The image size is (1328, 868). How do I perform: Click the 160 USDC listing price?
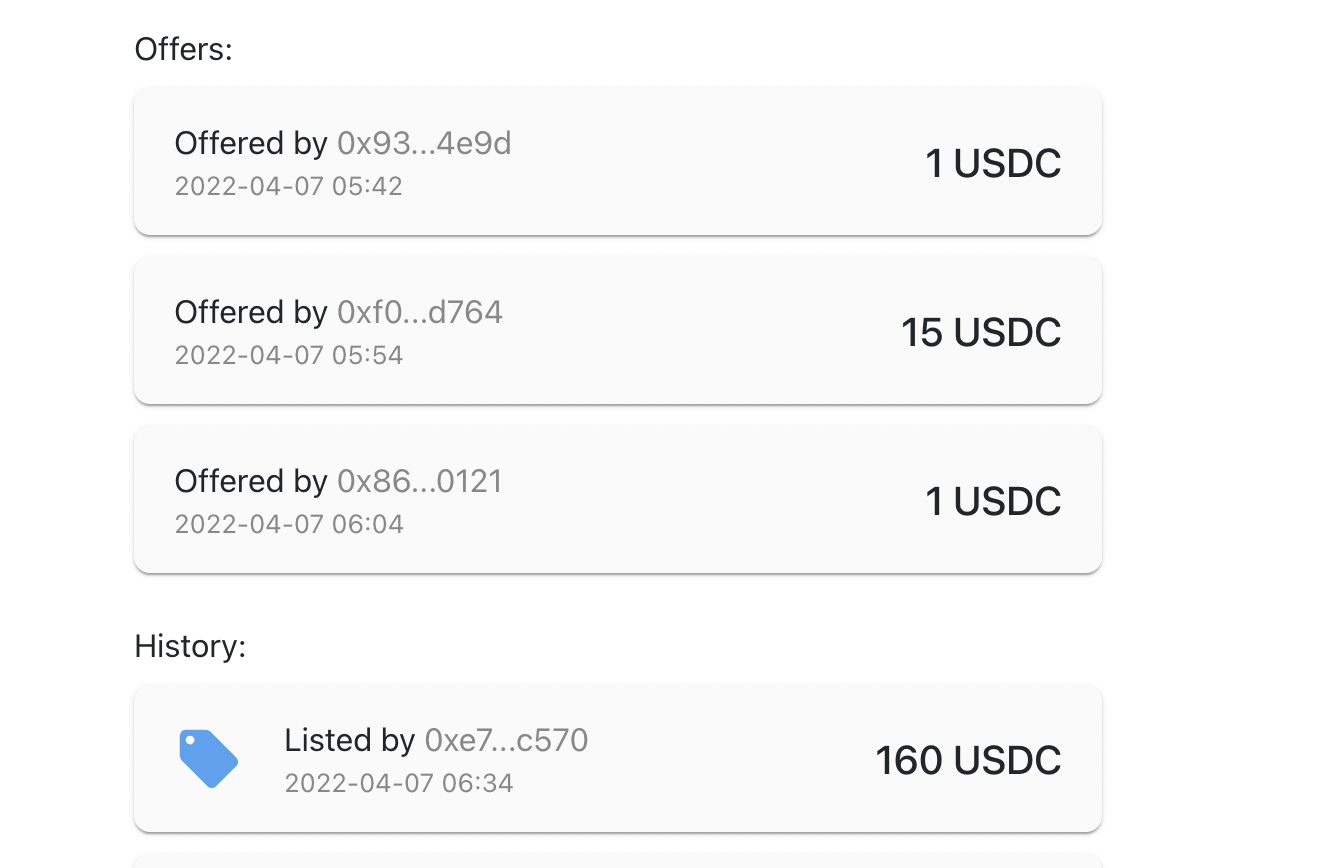tap(968, 761)
